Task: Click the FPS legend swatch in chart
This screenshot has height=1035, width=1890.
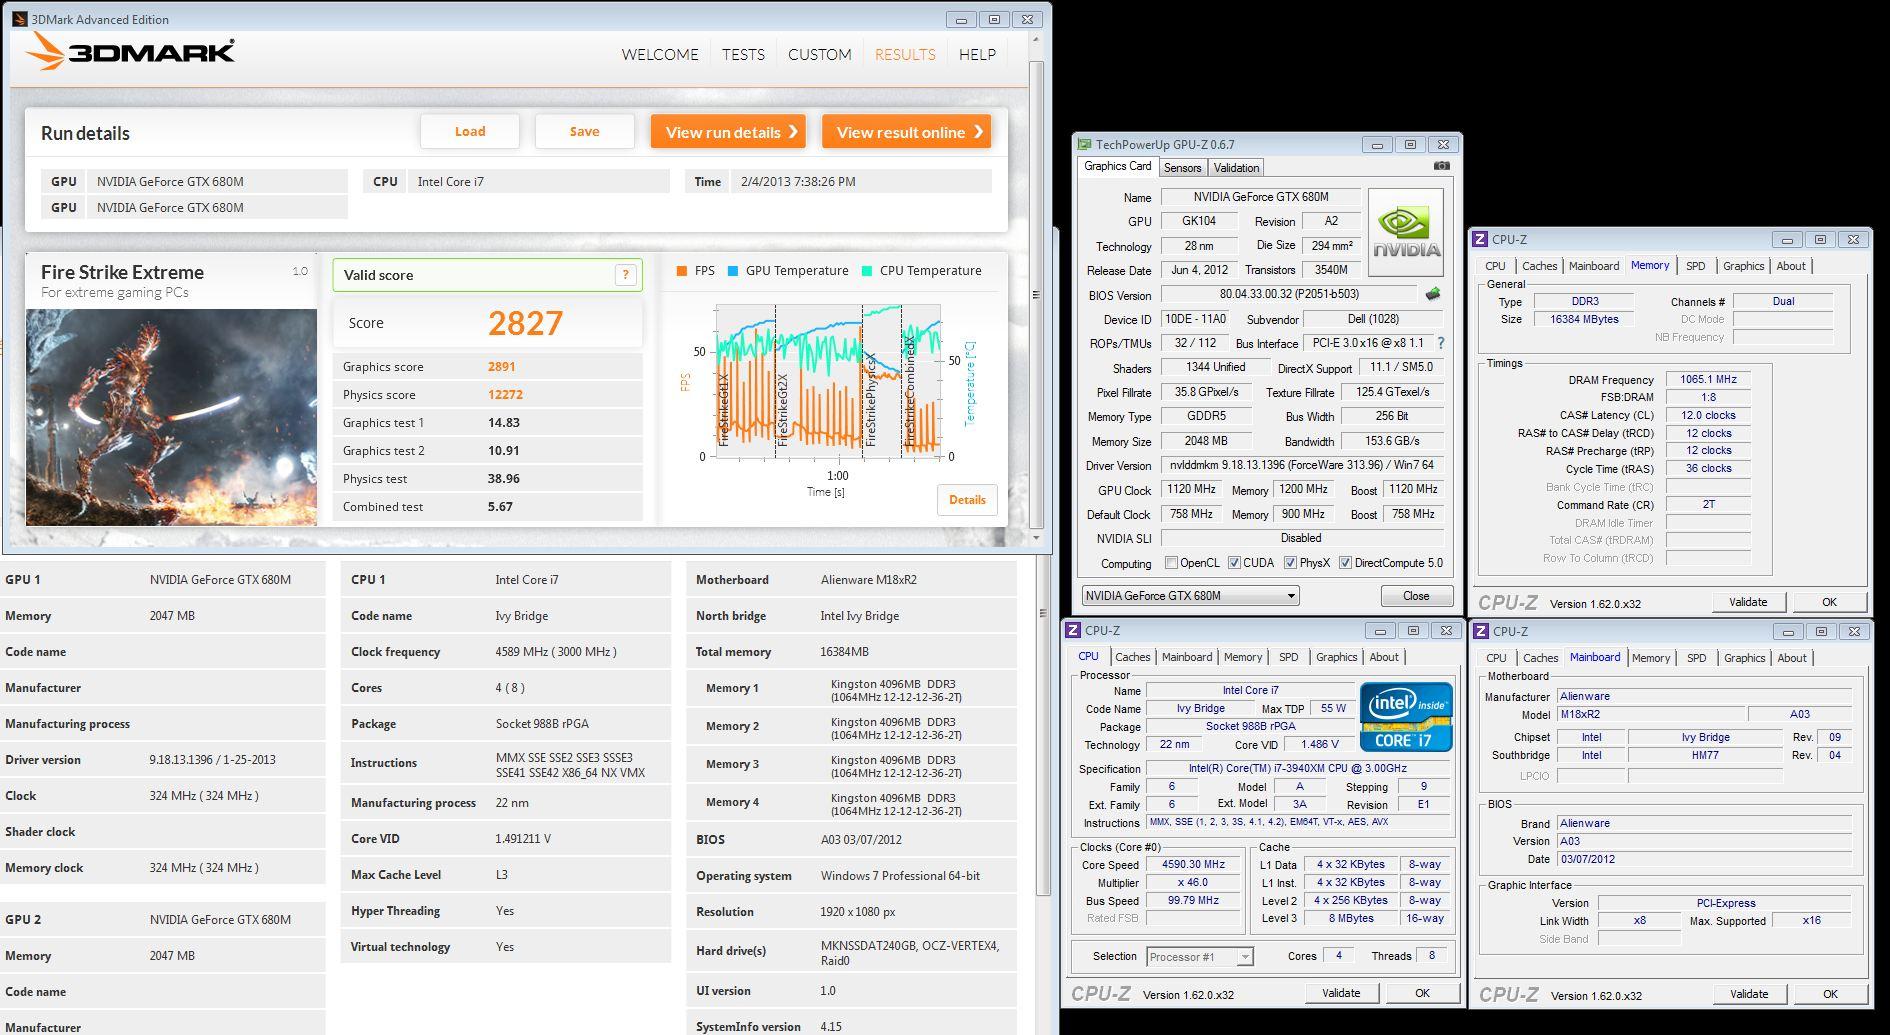Action: coord(681,271)
